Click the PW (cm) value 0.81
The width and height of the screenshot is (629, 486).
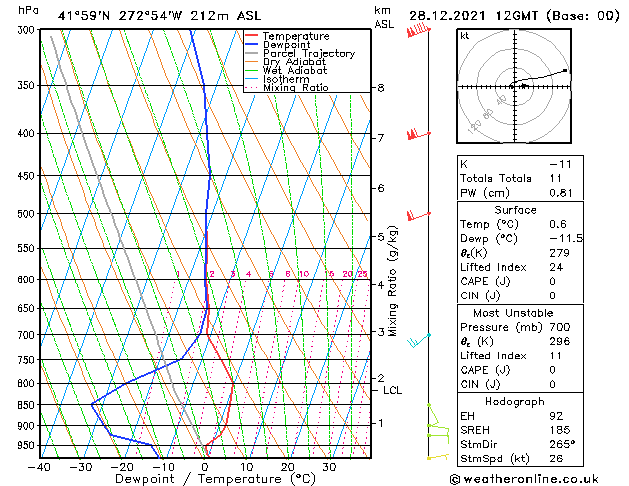point(561,193)
